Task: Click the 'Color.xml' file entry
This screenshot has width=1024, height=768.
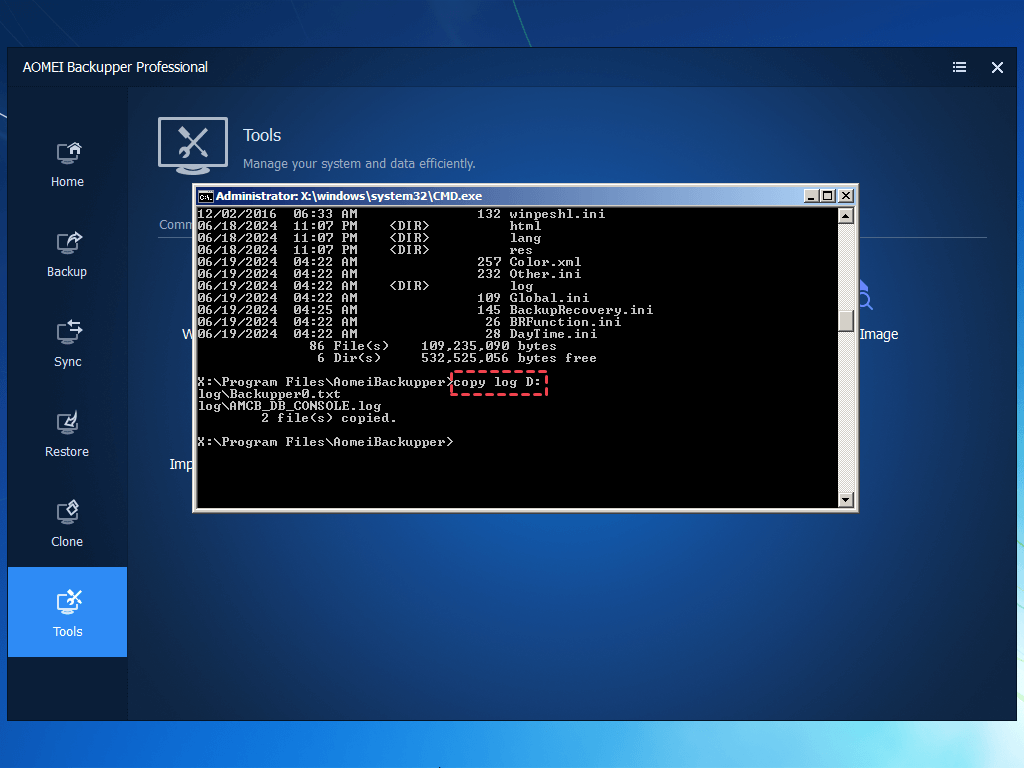Action: point(545,262)
